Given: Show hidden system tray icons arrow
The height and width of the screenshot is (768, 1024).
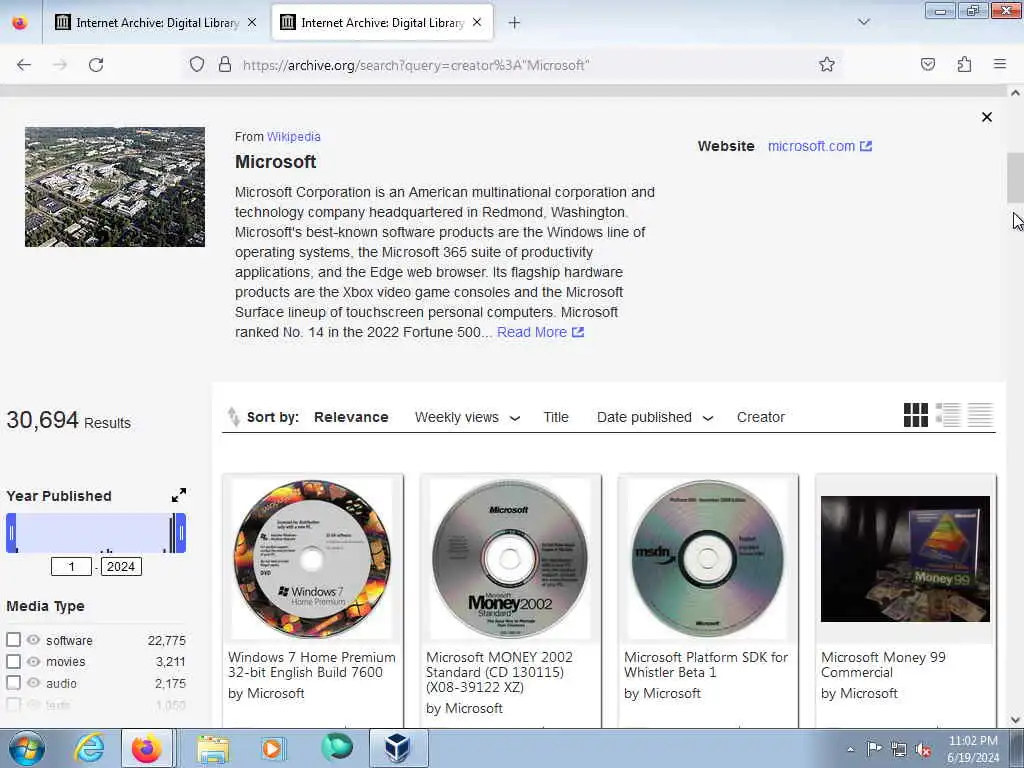Looking at the screenshot, I should (x=850, y=749).
